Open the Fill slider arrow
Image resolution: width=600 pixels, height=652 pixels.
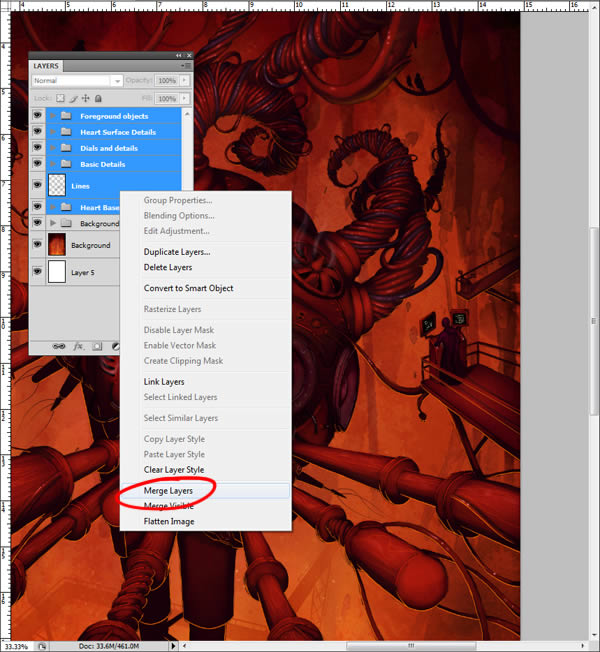coord(185,99)
